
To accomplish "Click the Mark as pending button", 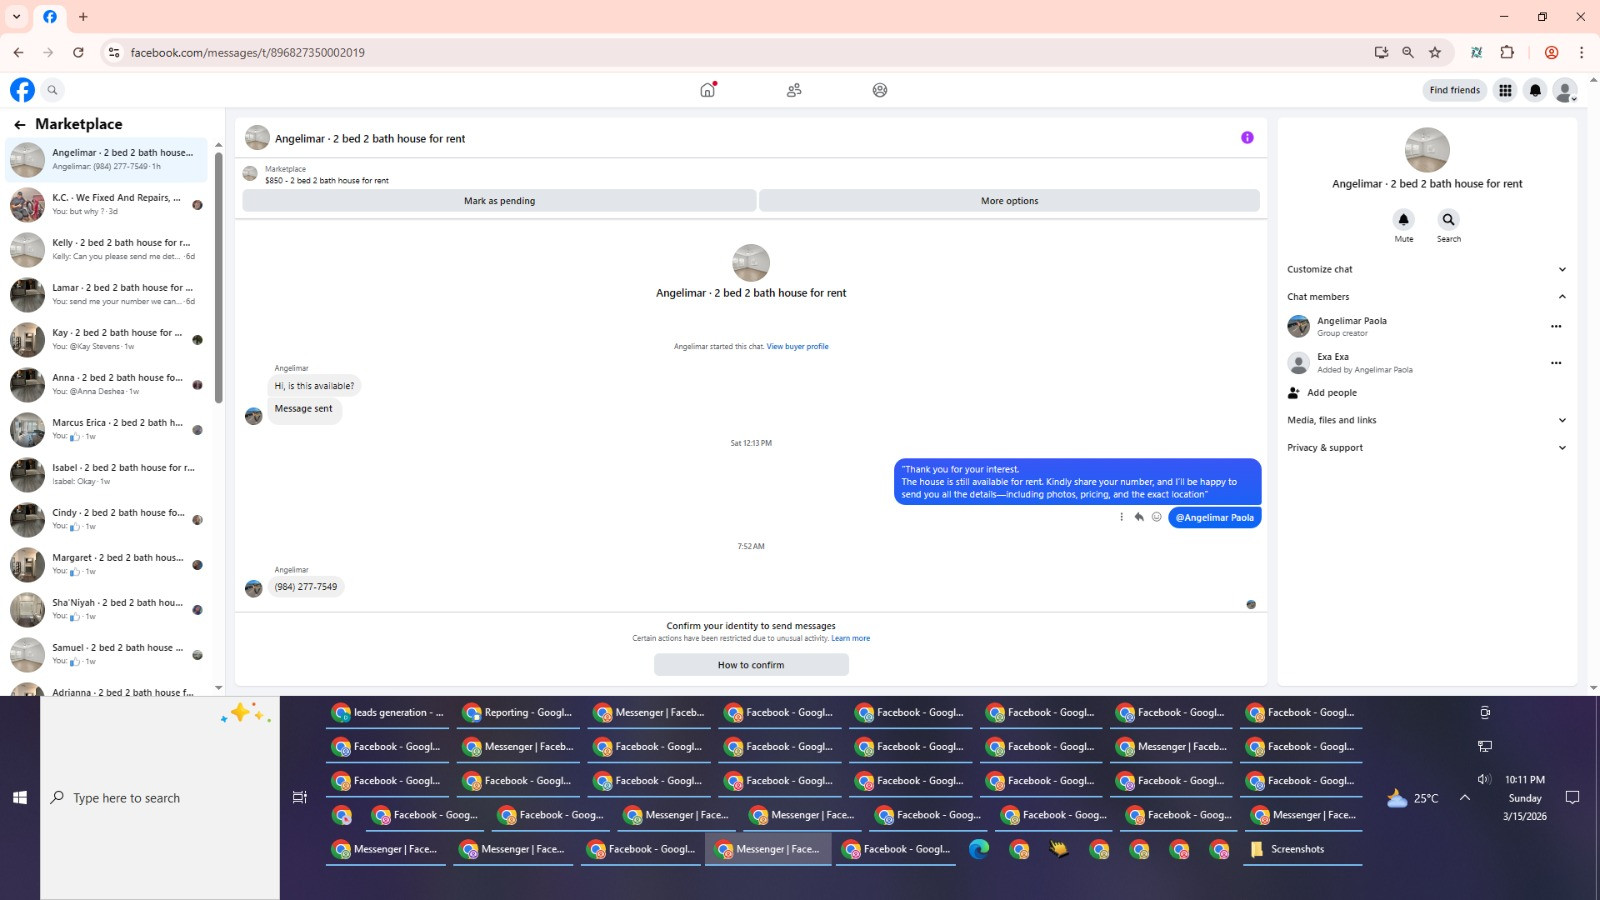I will [499, 201].
